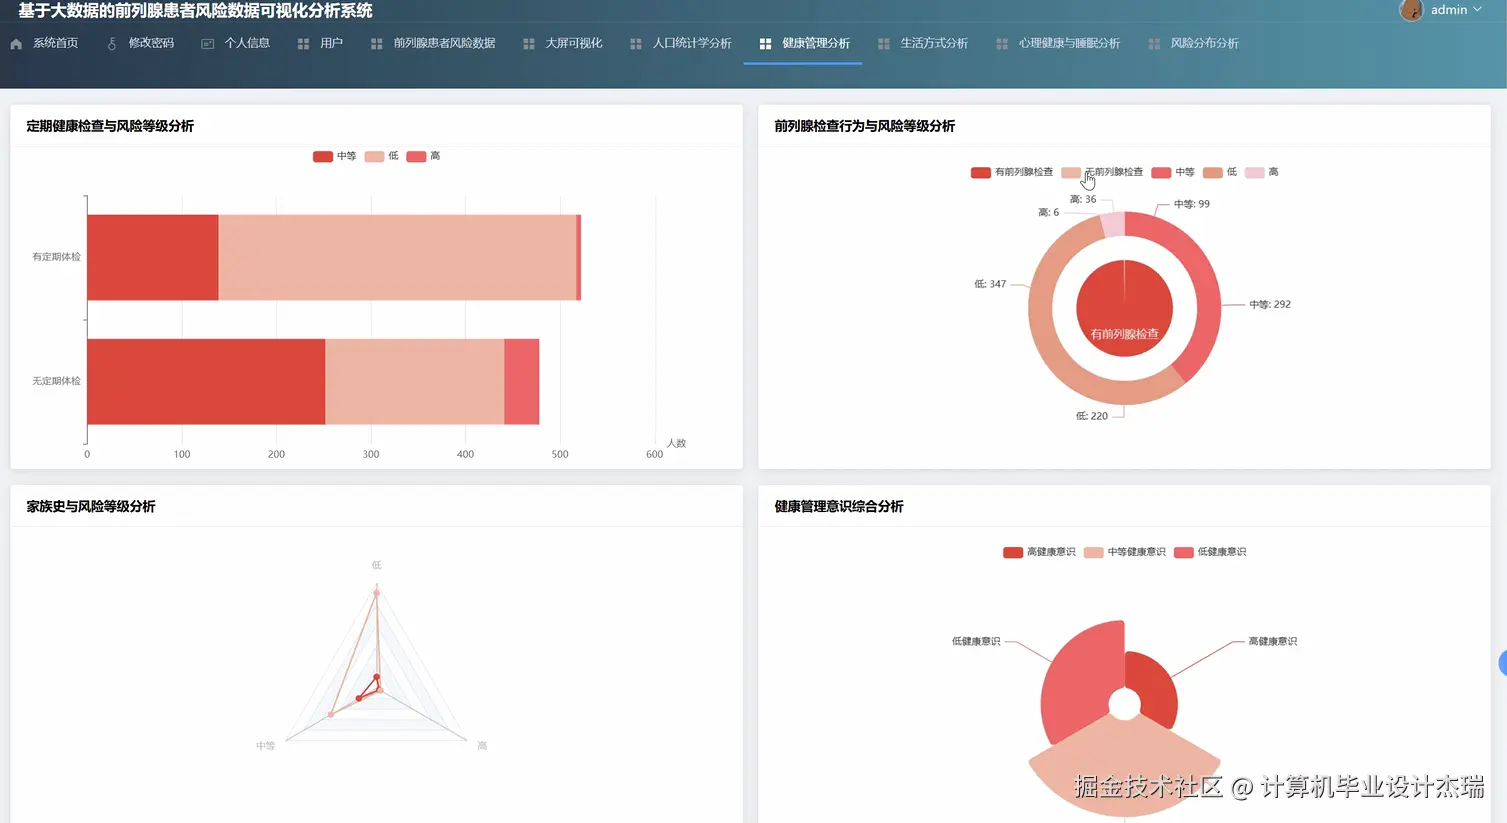
Task: Toggle 高 legend in 定期健康检查 chart
Action: coord(423,156)
